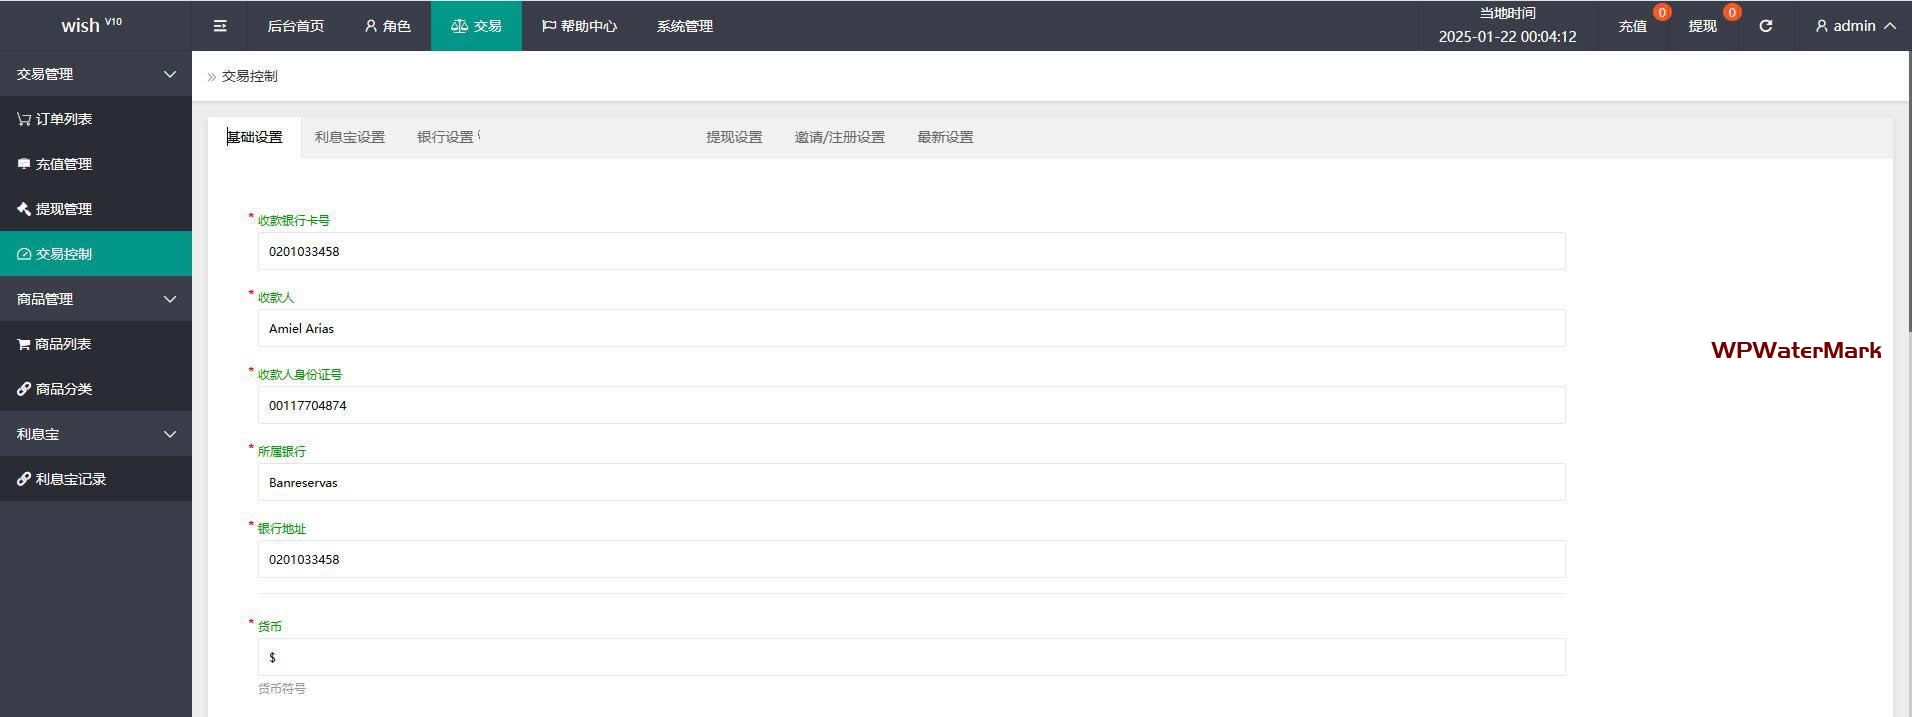
Task: Go to 后台首页 in the top navigation
Action: 295,26
